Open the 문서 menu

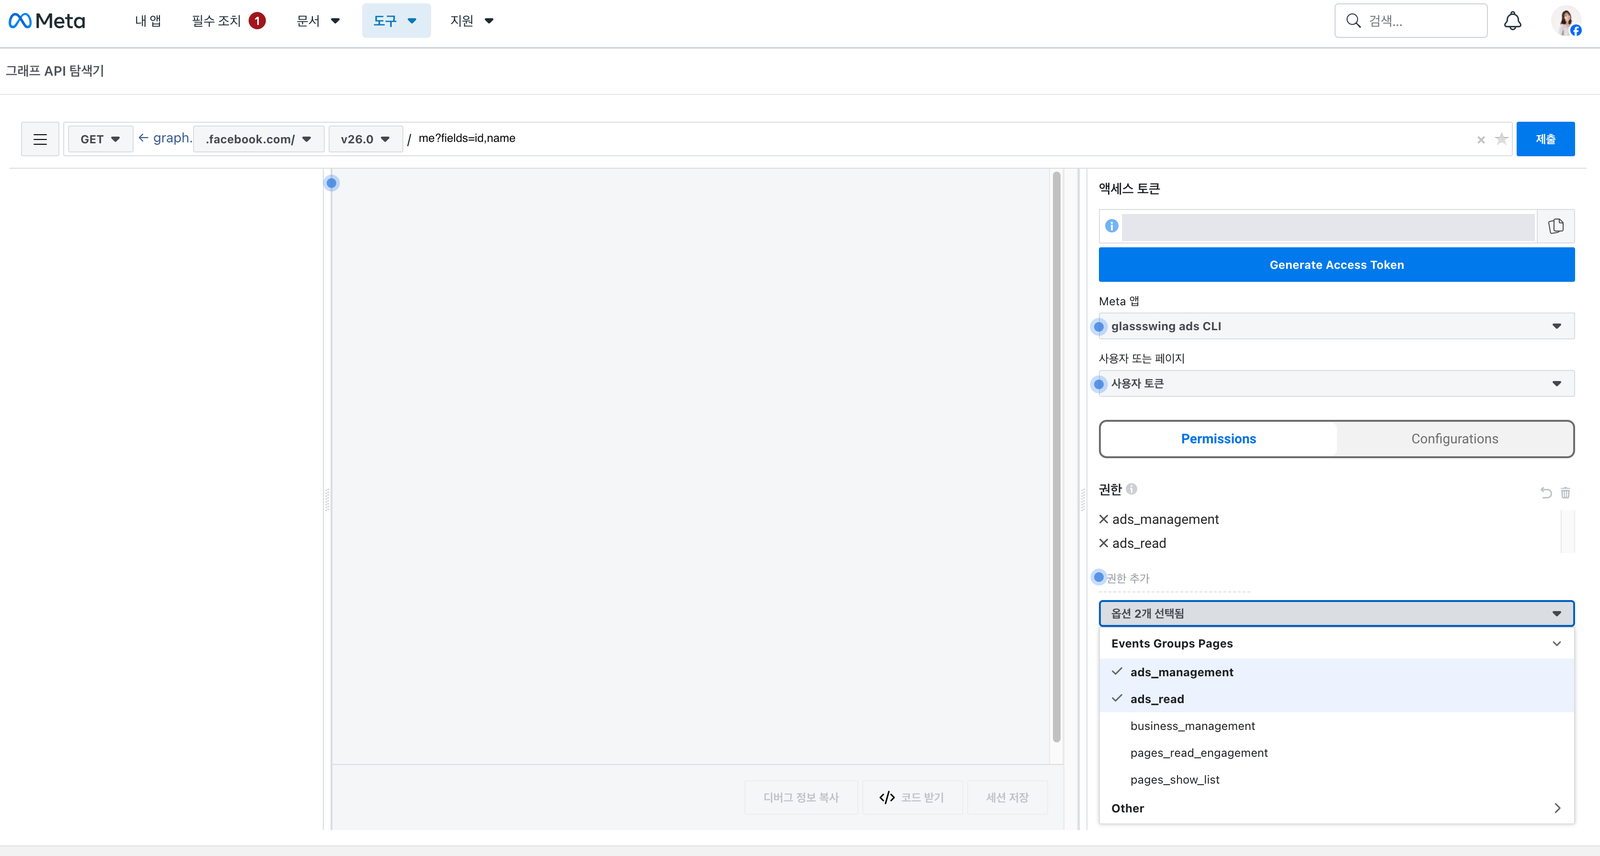tap(318, 20)
